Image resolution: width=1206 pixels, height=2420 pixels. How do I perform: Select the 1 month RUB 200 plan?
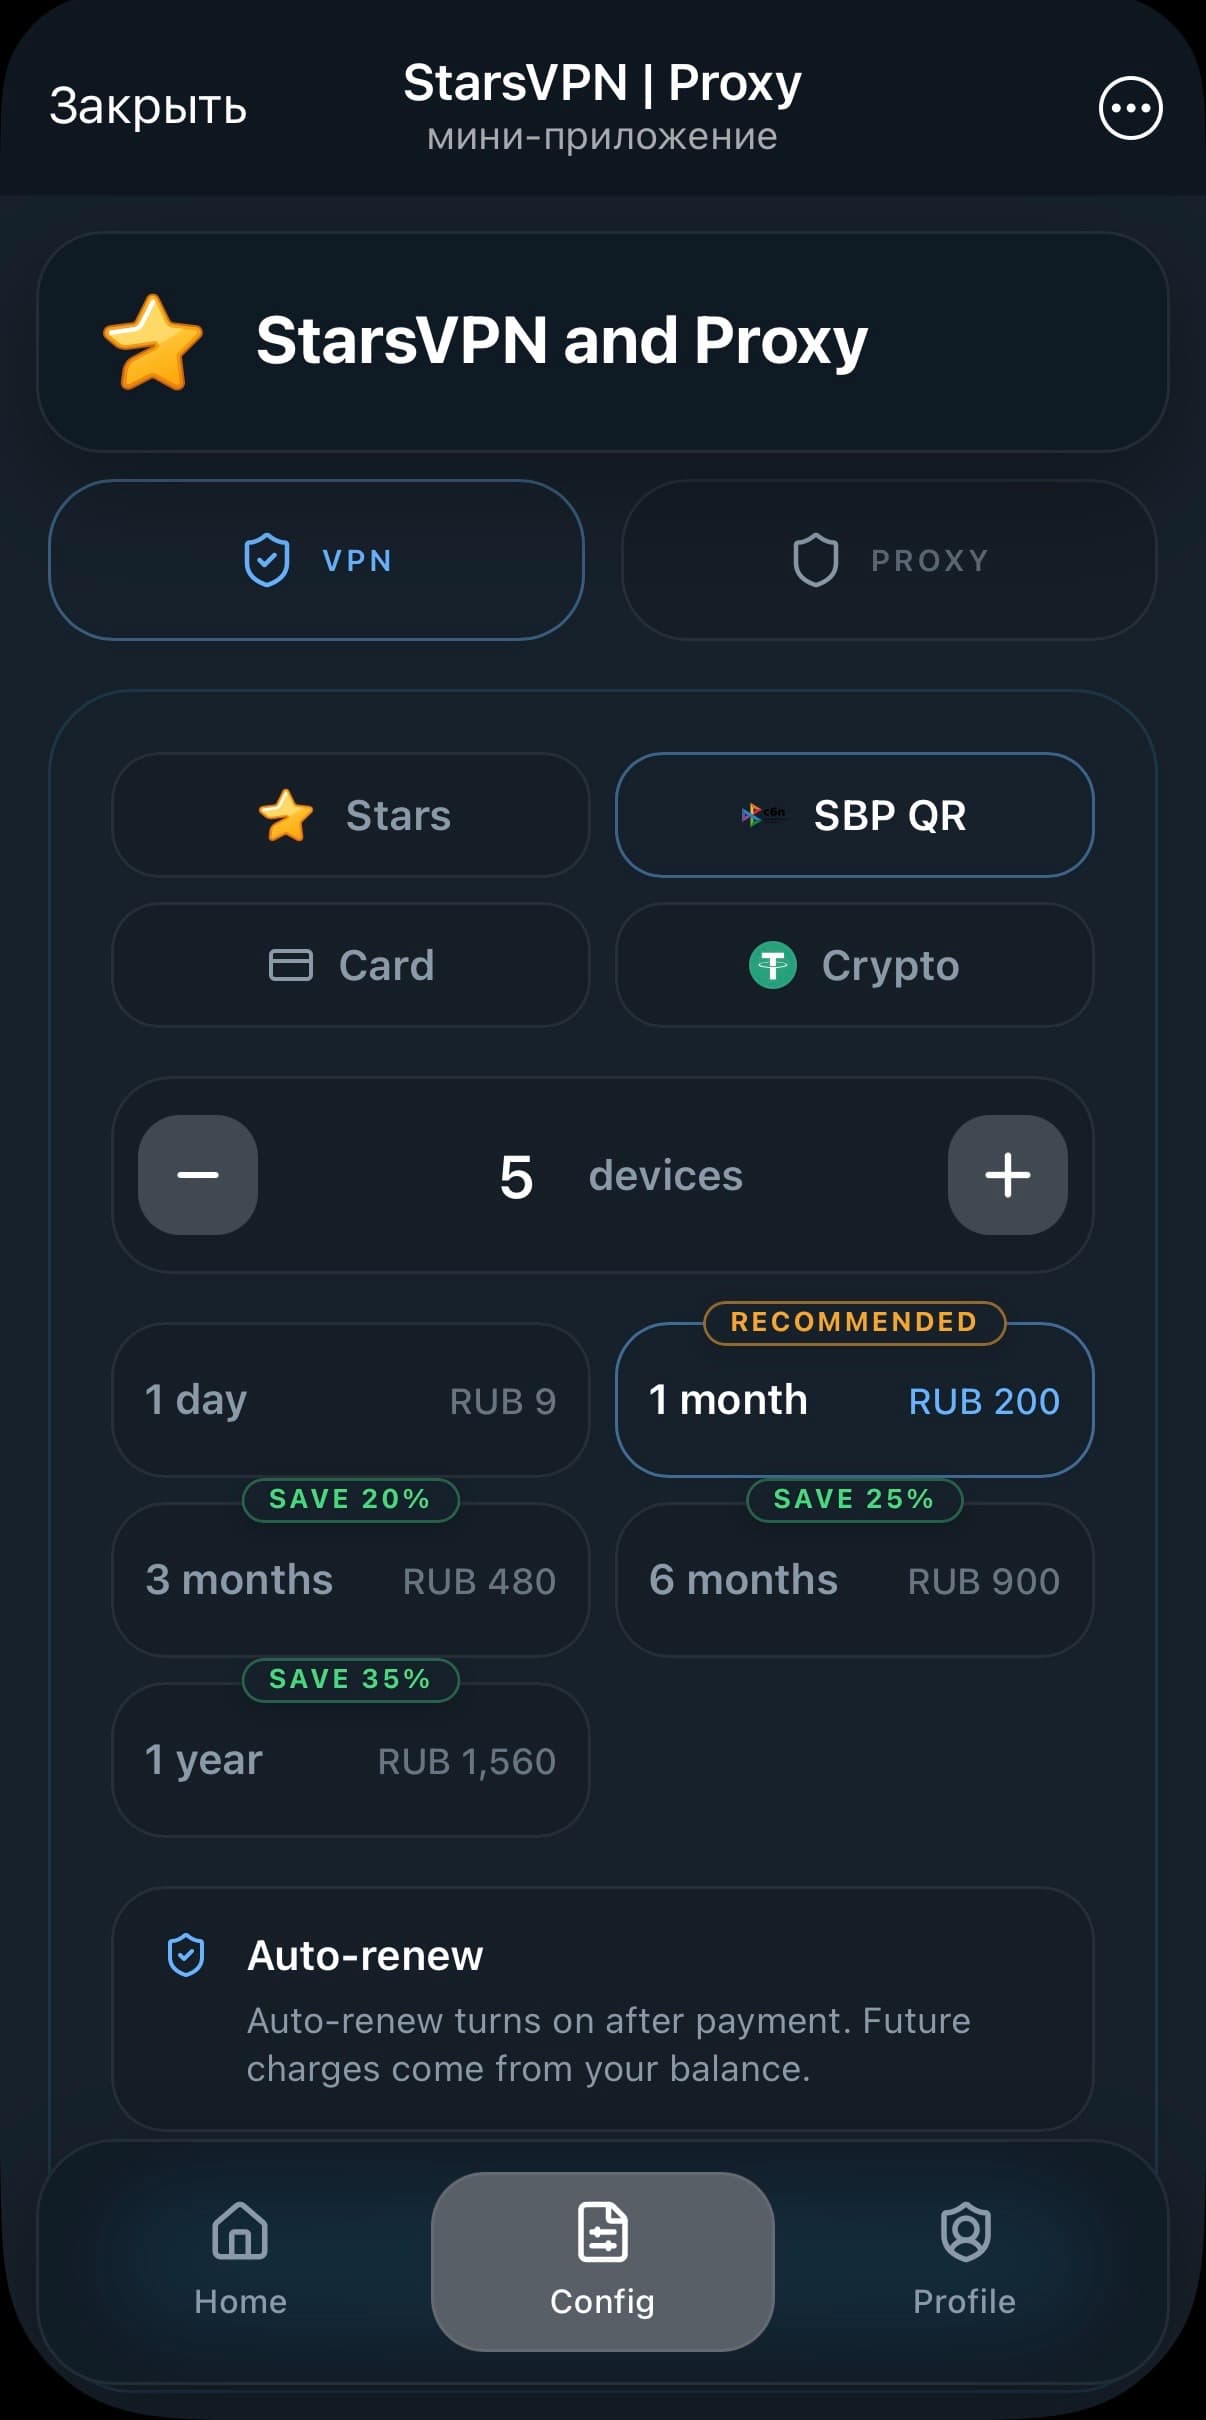(x=855, y=1400)
